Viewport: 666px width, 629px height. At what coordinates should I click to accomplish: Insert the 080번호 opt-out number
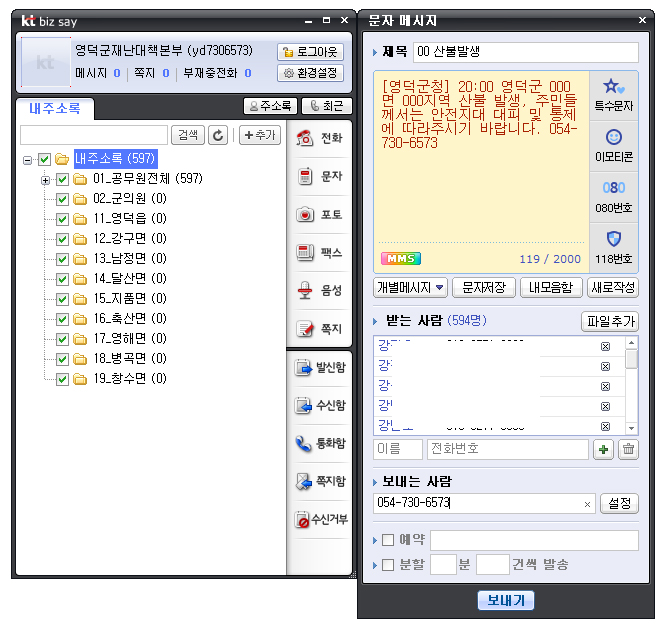(613, 197)
